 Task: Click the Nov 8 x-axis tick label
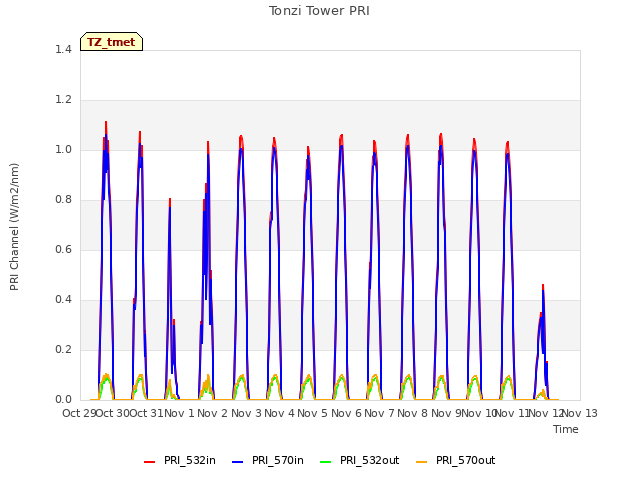[413, 413]
